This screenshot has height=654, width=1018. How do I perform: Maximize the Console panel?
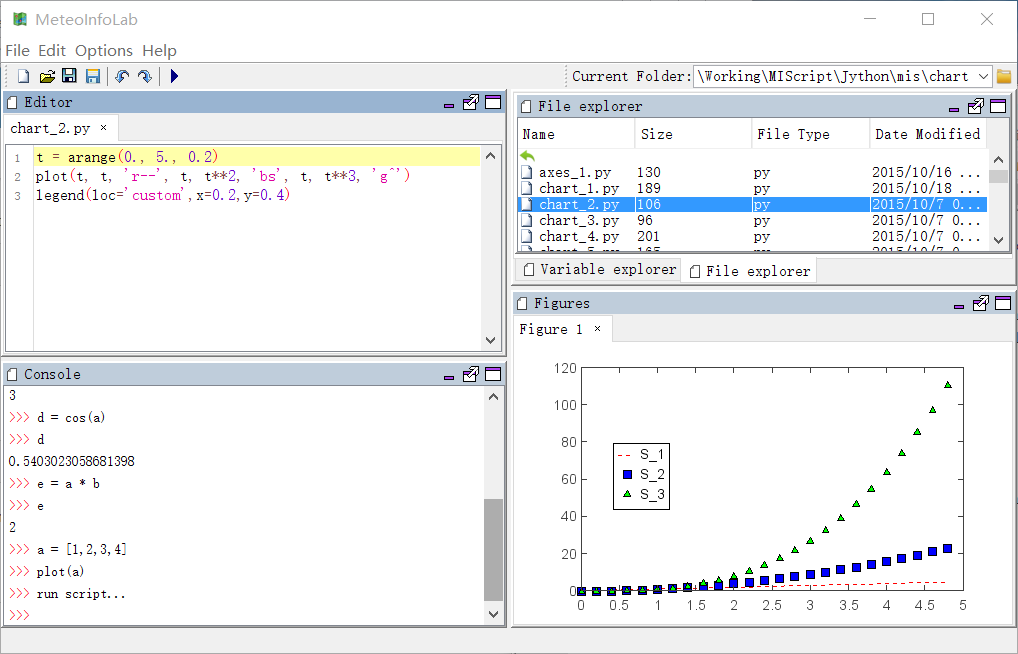click(x=492, y=374)
